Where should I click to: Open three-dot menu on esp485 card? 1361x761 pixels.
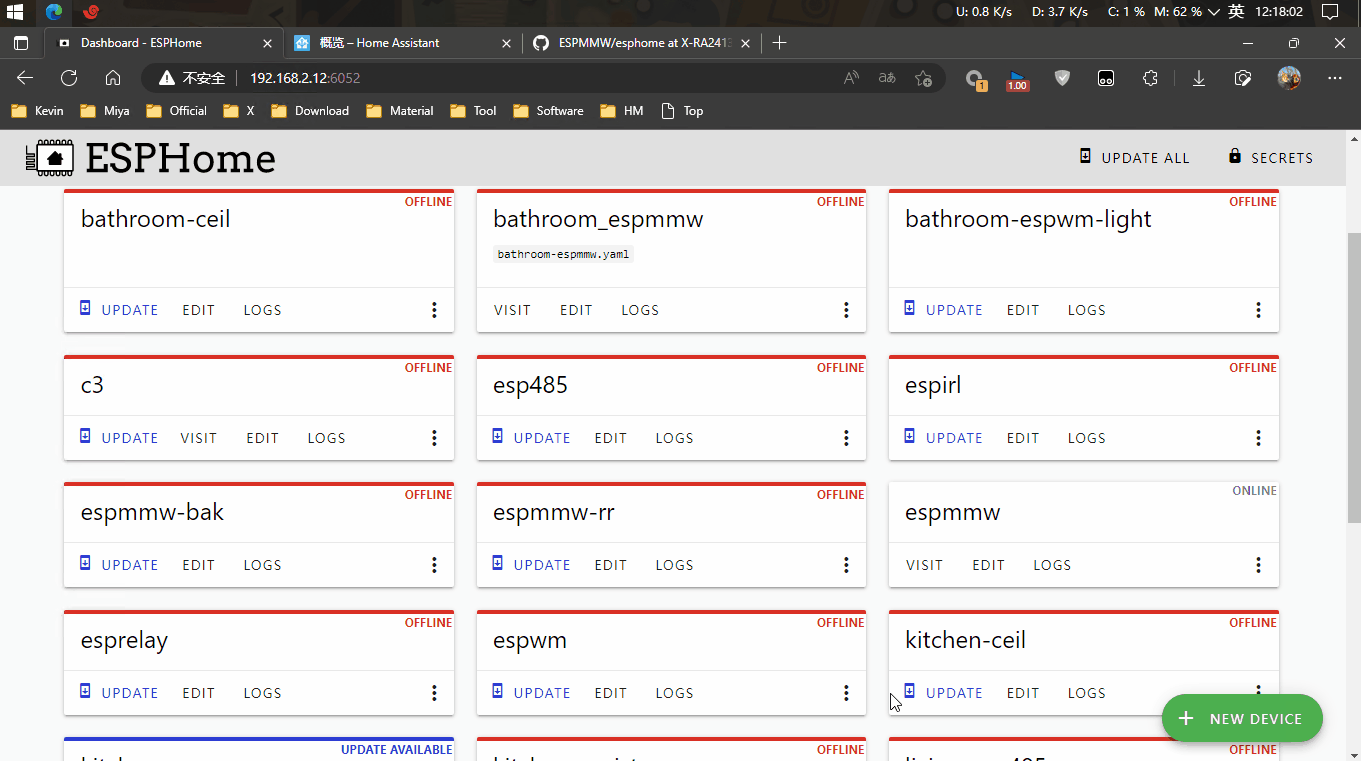point(846,438)
